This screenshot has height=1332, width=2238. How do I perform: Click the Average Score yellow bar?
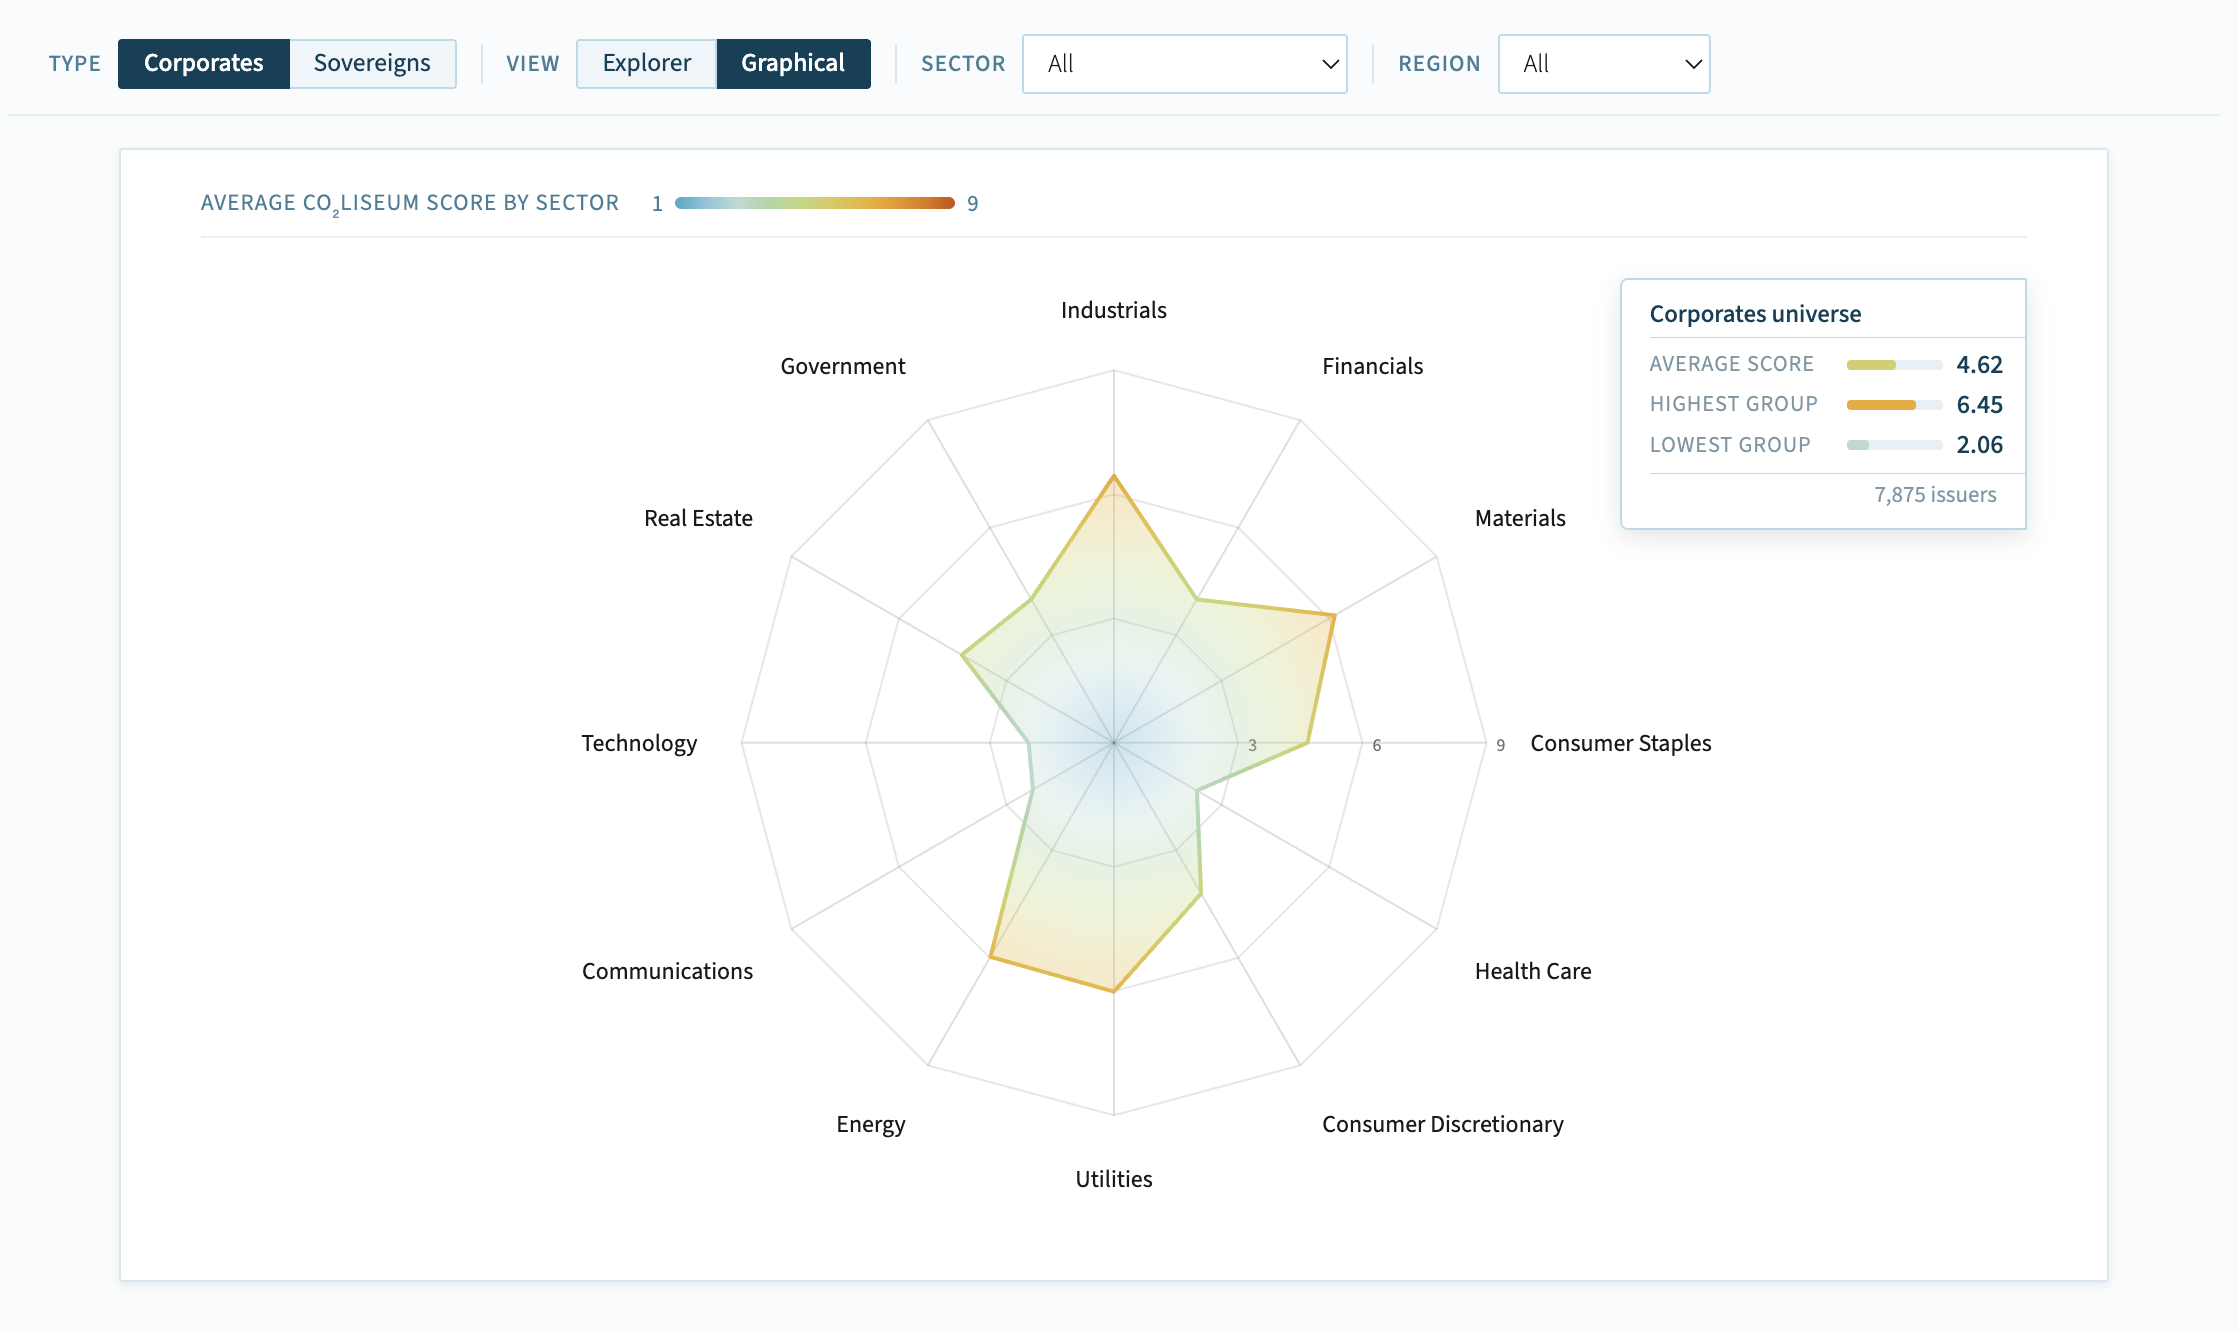(1871, 365)
